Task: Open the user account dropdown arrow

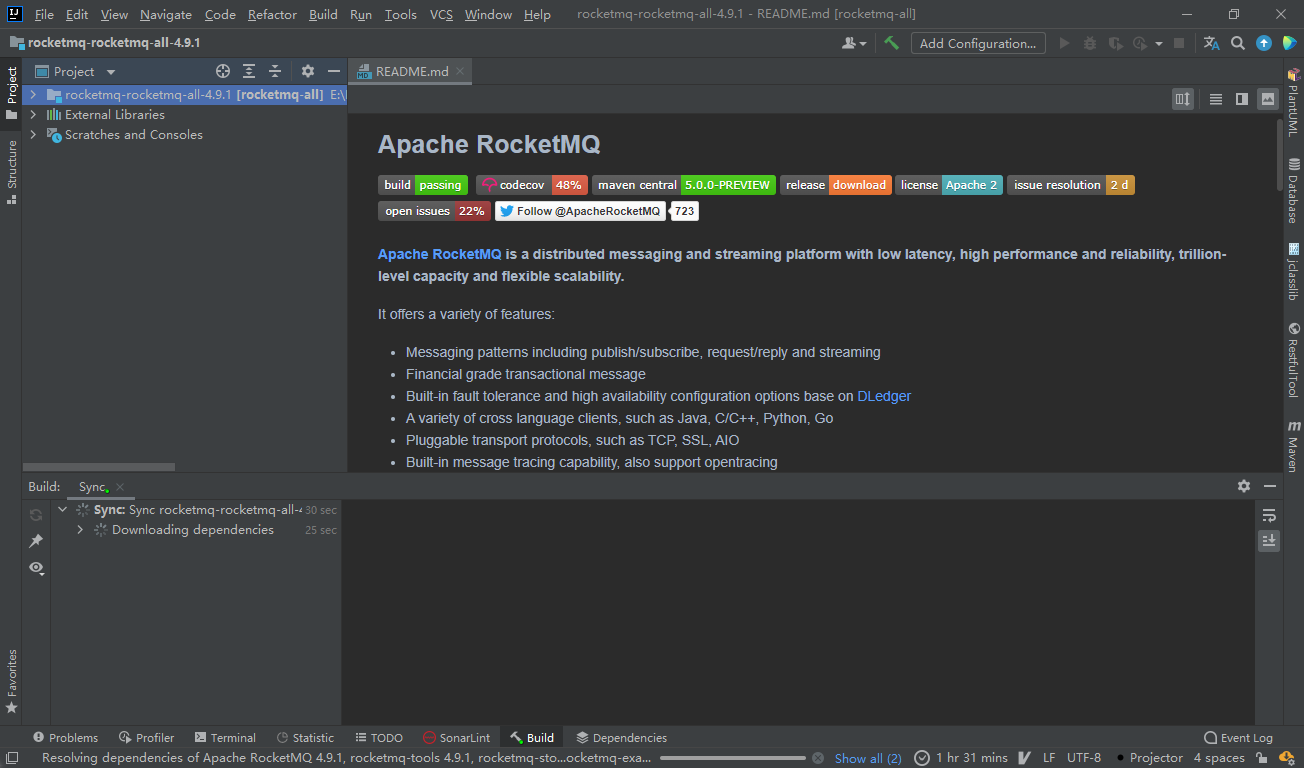Action: 863,44
